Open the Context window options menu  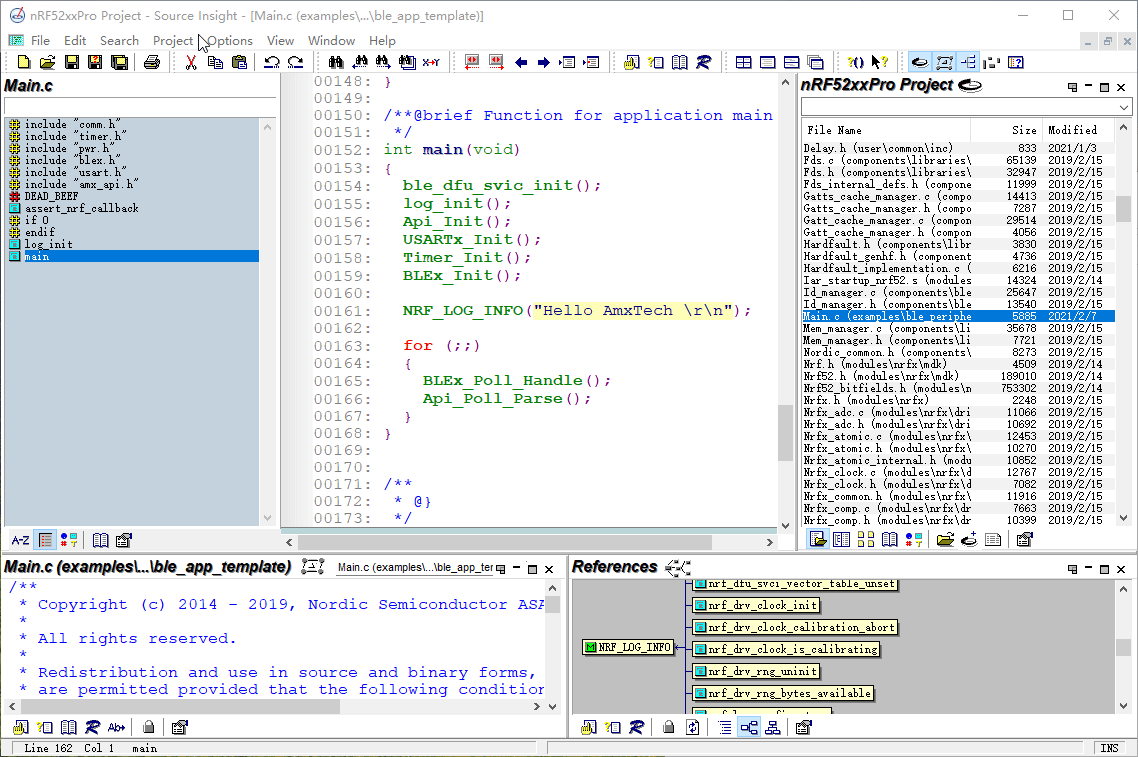[x=500, y=569]
